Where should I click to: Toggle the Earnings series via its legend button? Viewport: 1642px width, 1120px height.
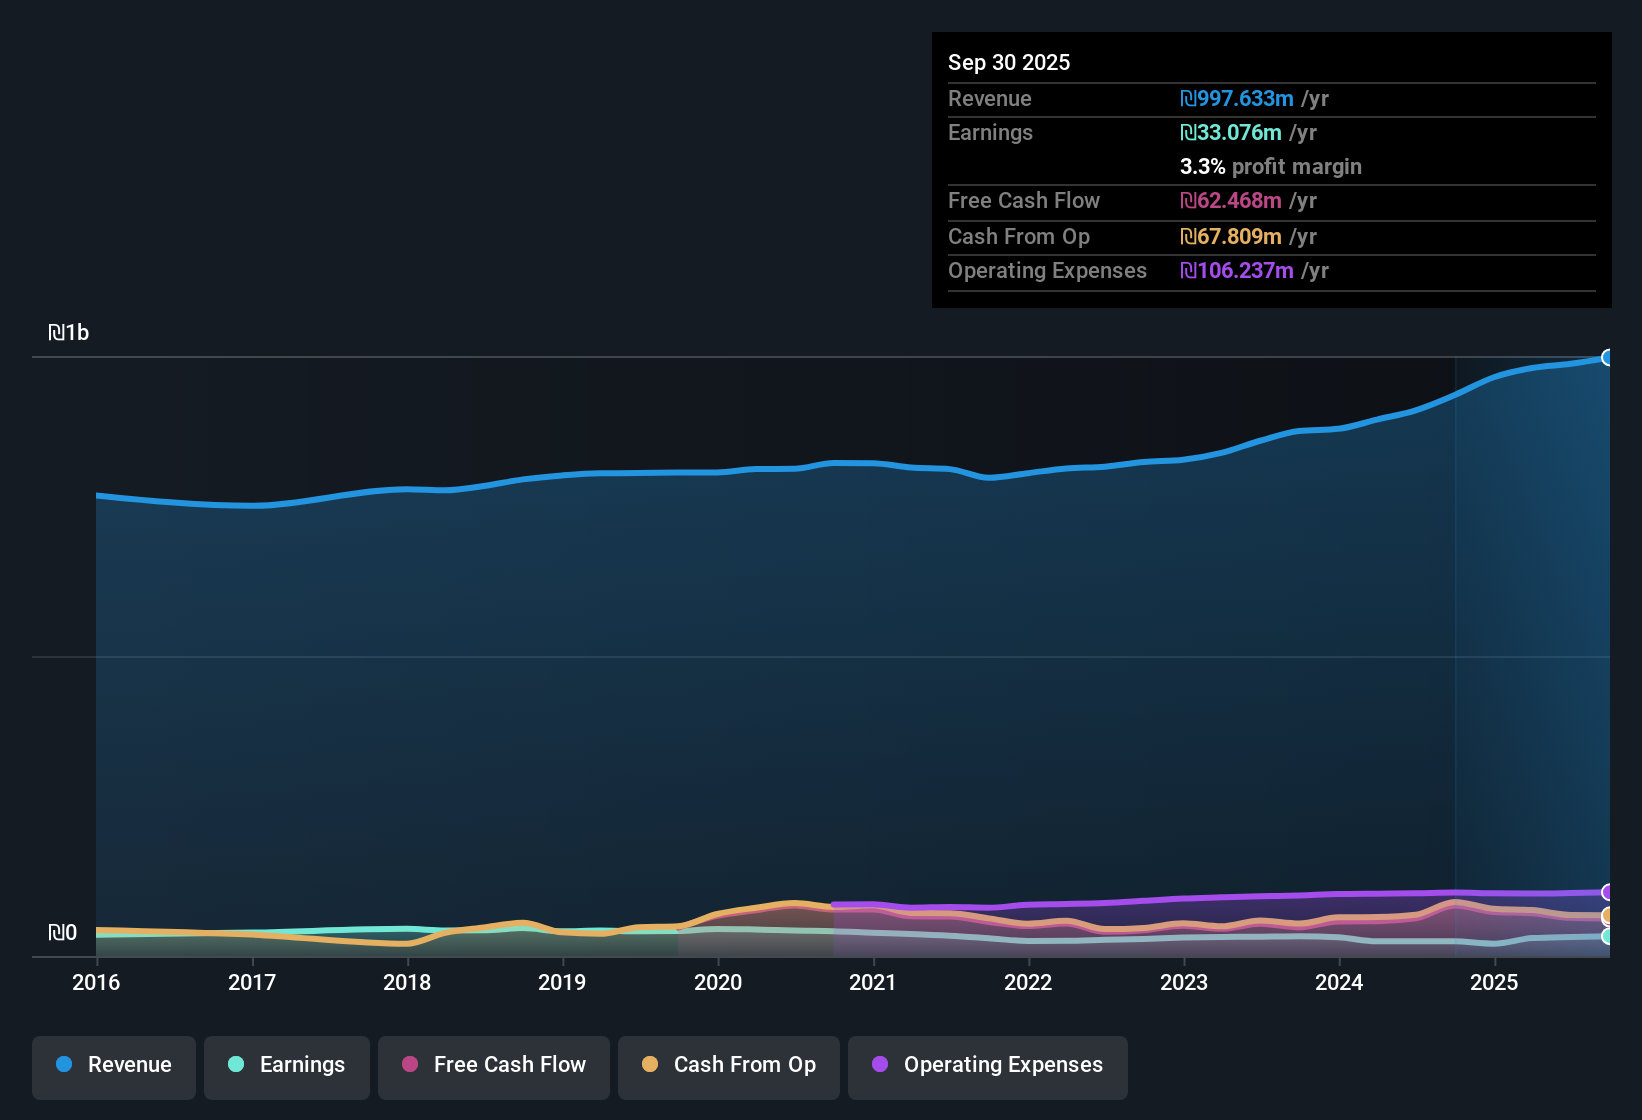click(x=287, y=1067)
